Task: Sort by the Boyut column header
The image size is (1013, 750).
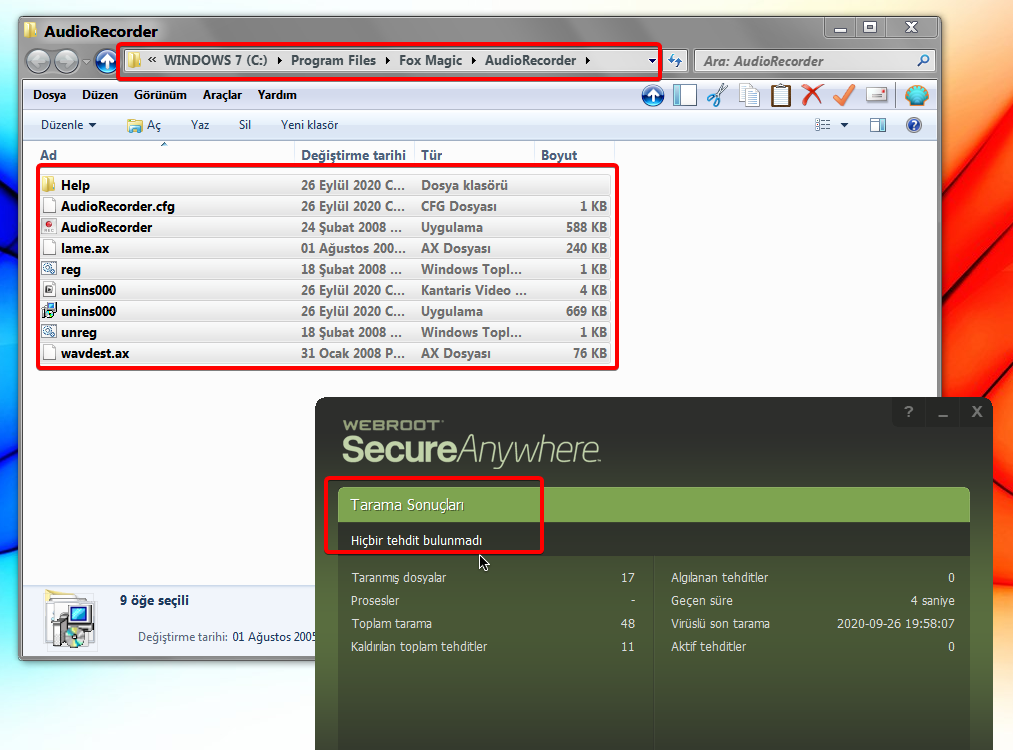Action: pyautogui.click(x=574, y=155)
